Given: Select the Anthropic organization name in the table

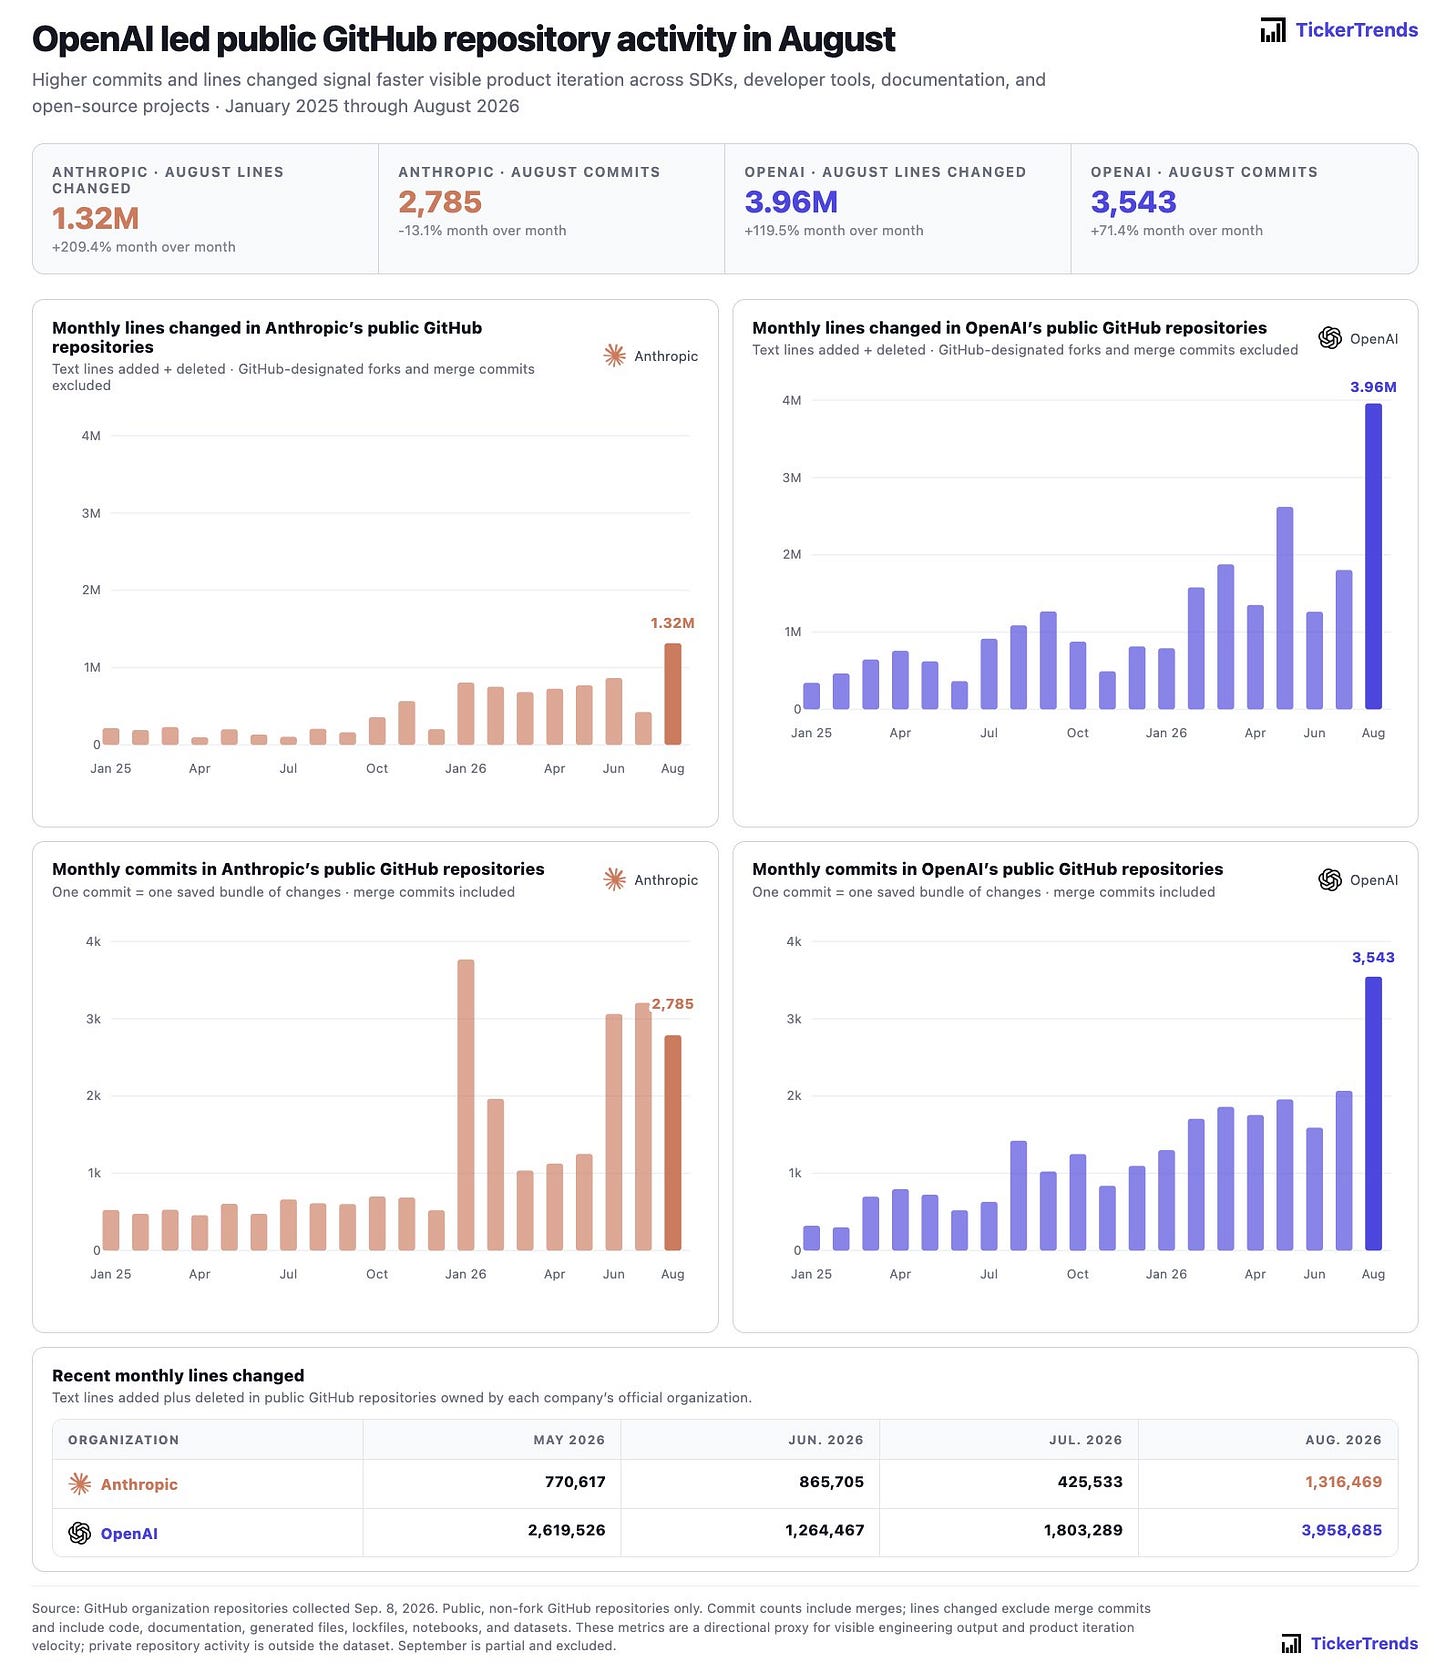Looking at the screenshot, I should [139, 1484].
